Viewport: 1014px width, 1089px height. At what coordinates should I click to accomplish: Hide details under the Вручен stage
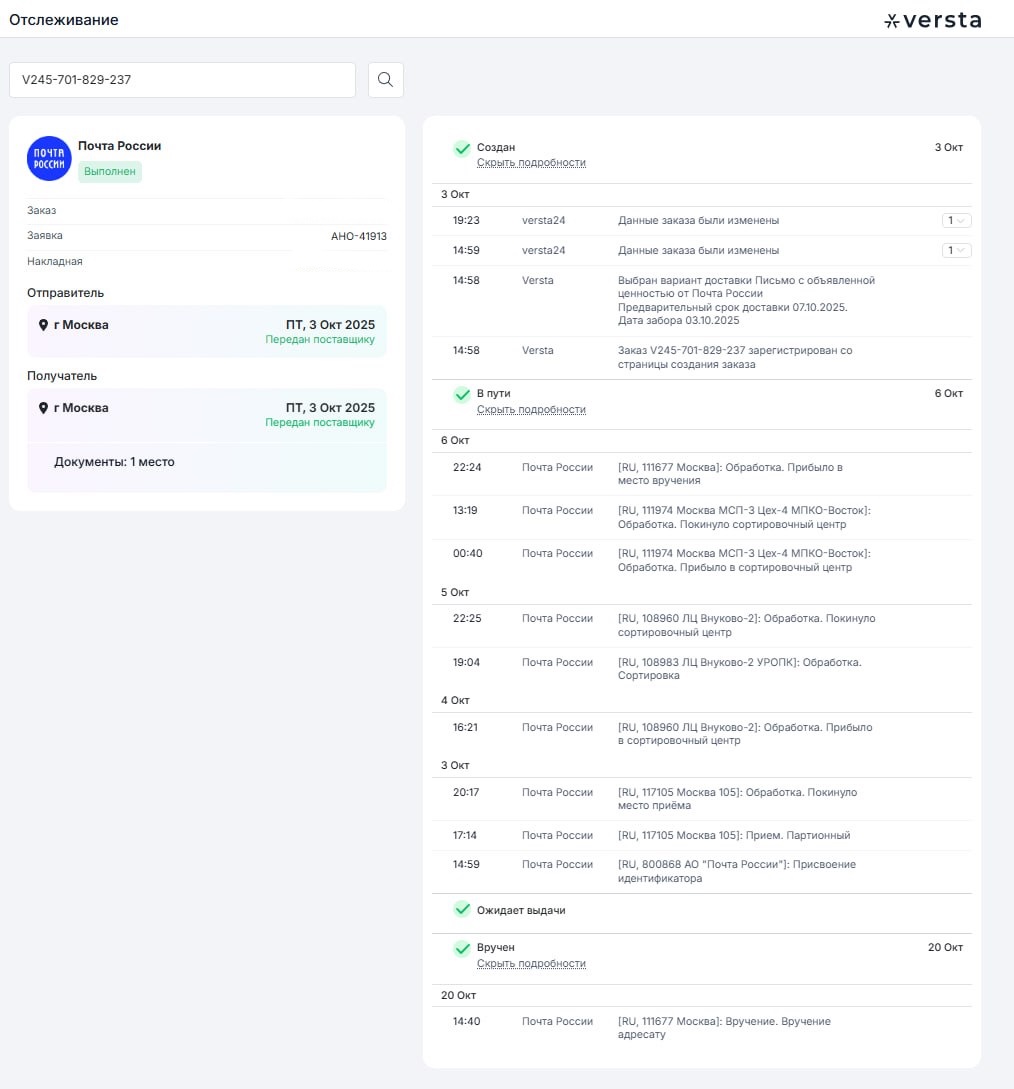click(x=531, y=964)
